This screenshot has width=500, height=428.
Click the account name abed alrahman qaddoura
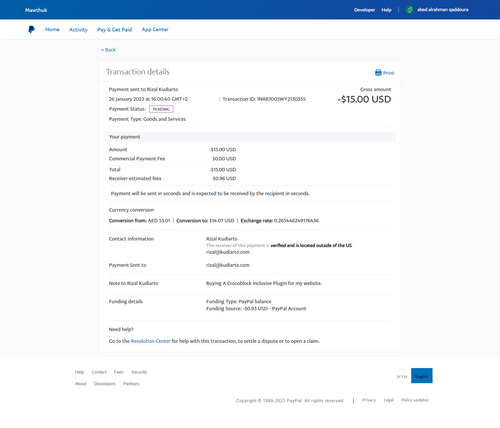pyautogui.click(x=443, y=10)
